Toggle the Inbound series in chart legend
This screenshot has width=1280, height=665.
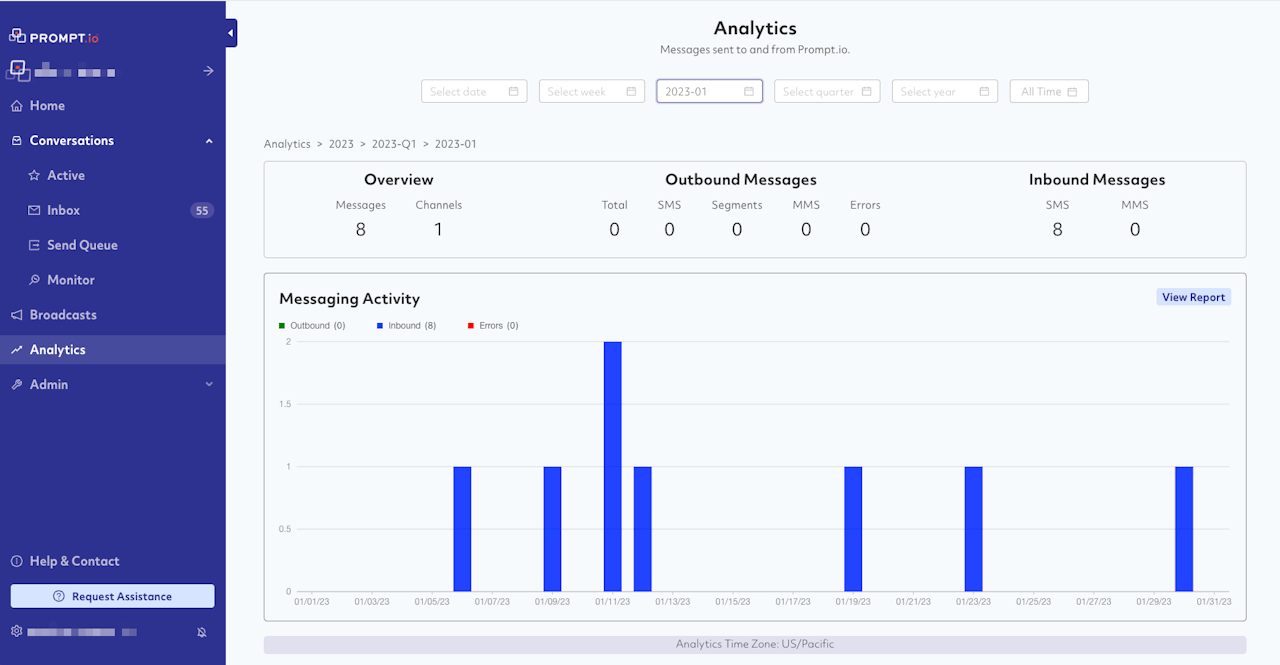tap(406, 326)
